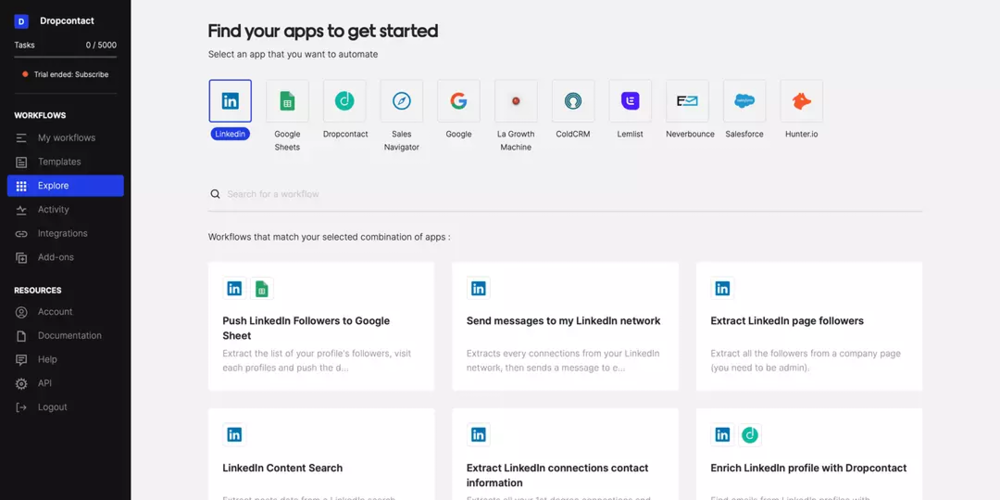Select the Google Sheets app tile
This screenshot has width=1000, height=500.
[x=288, y=101]
